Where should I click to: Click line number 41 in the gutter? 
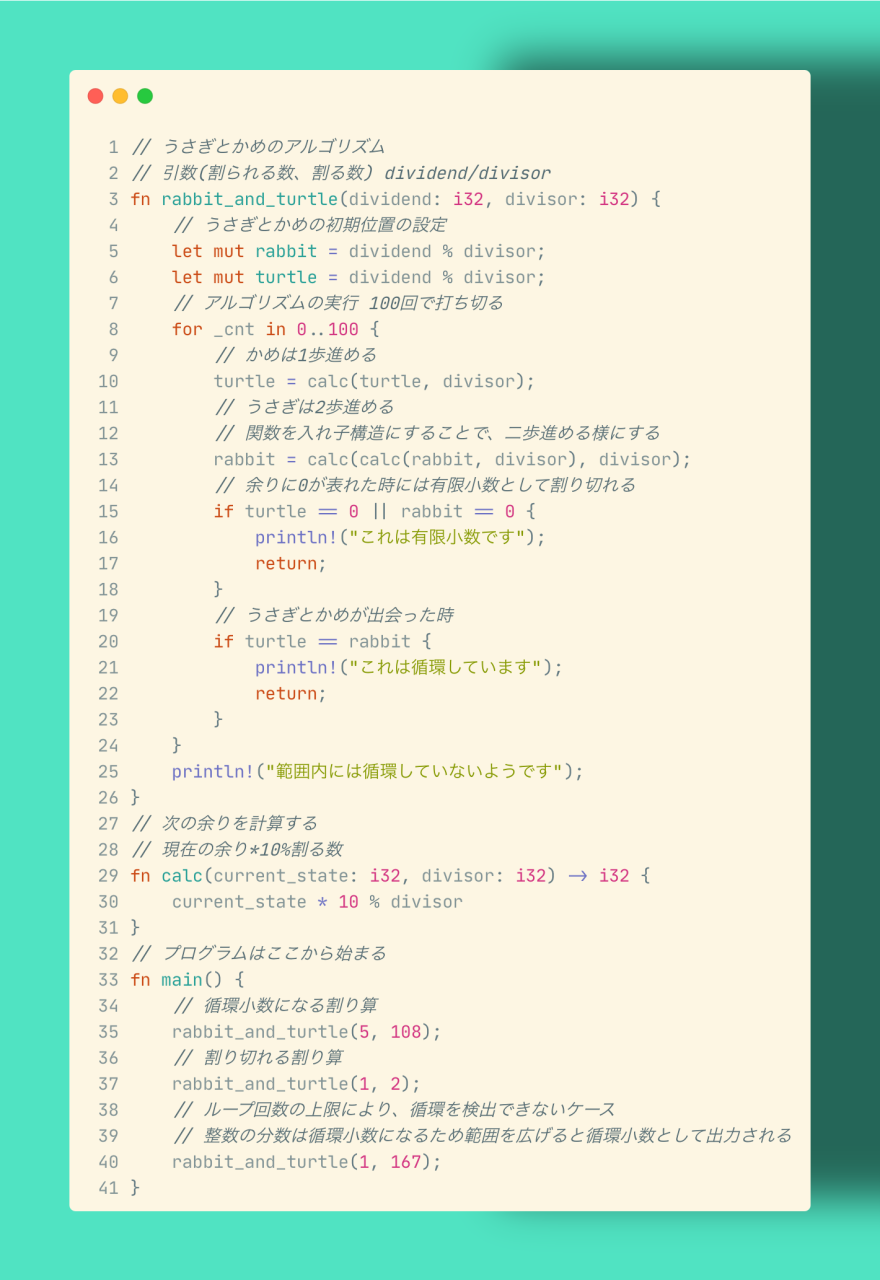coord(108,1187)
